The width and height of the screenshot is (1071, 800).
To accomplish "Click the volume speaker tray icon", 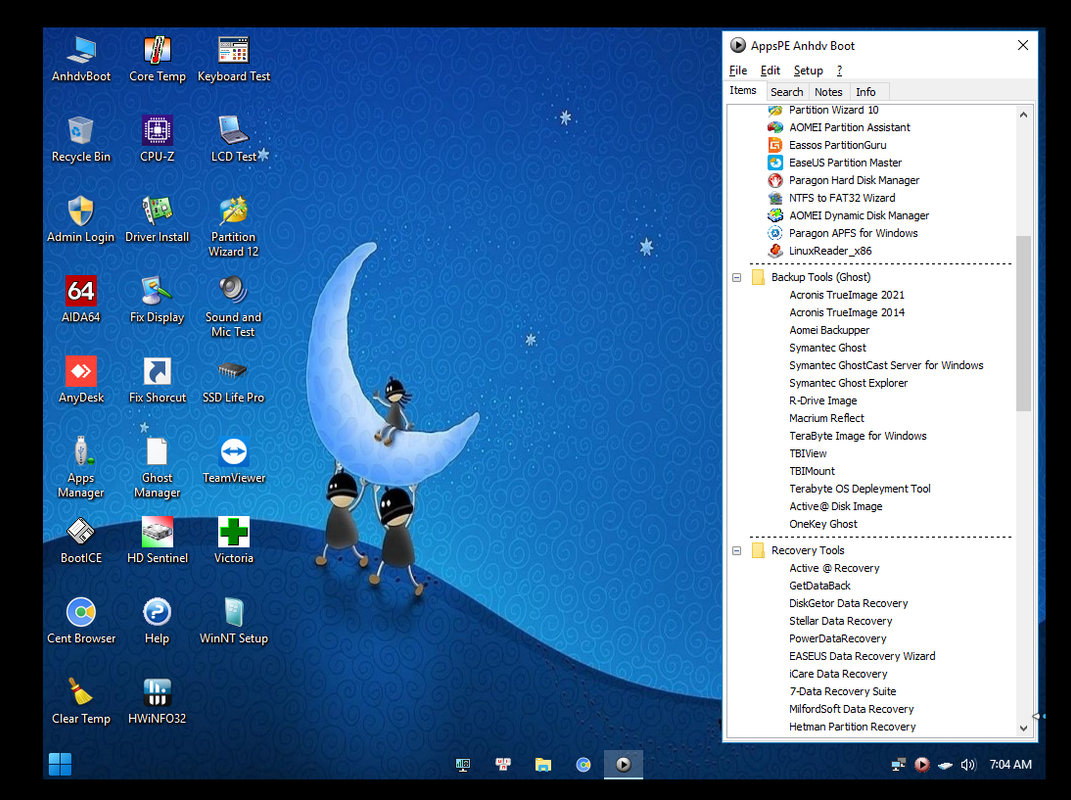I will [x=968, y=764].
